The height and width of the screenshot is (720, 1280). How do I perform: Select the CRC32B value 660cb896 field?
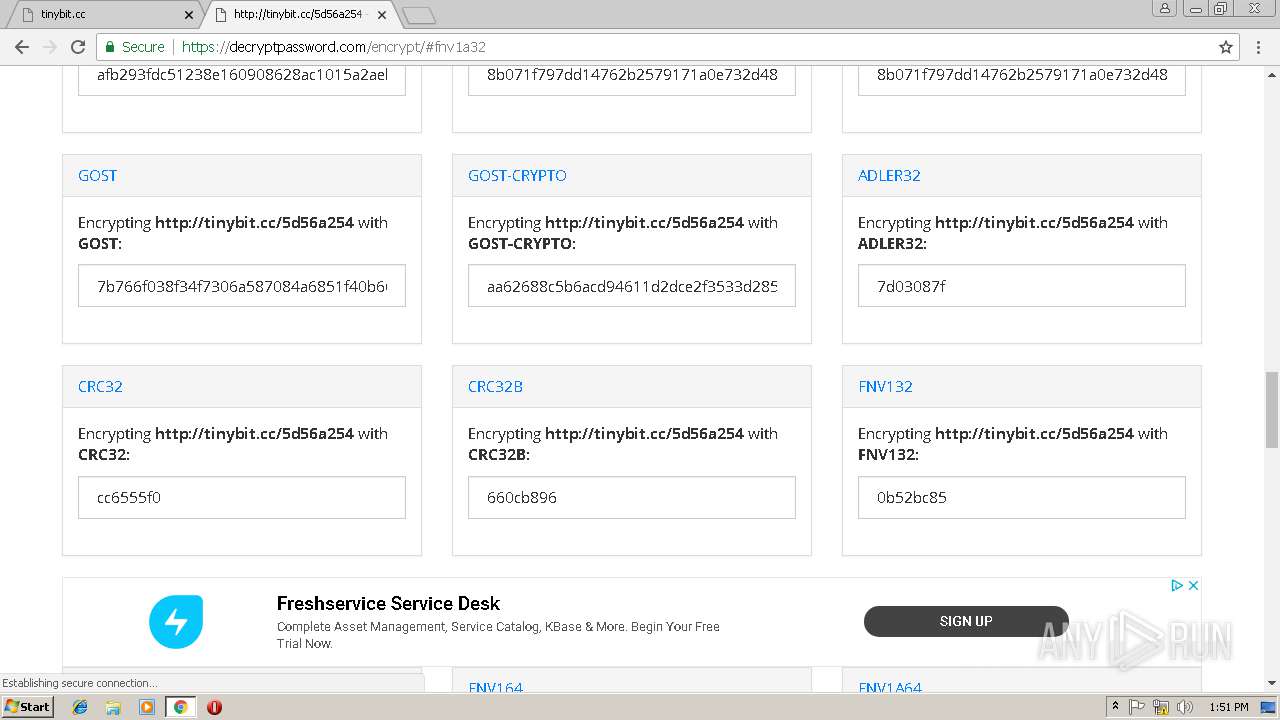pos(632,497)
